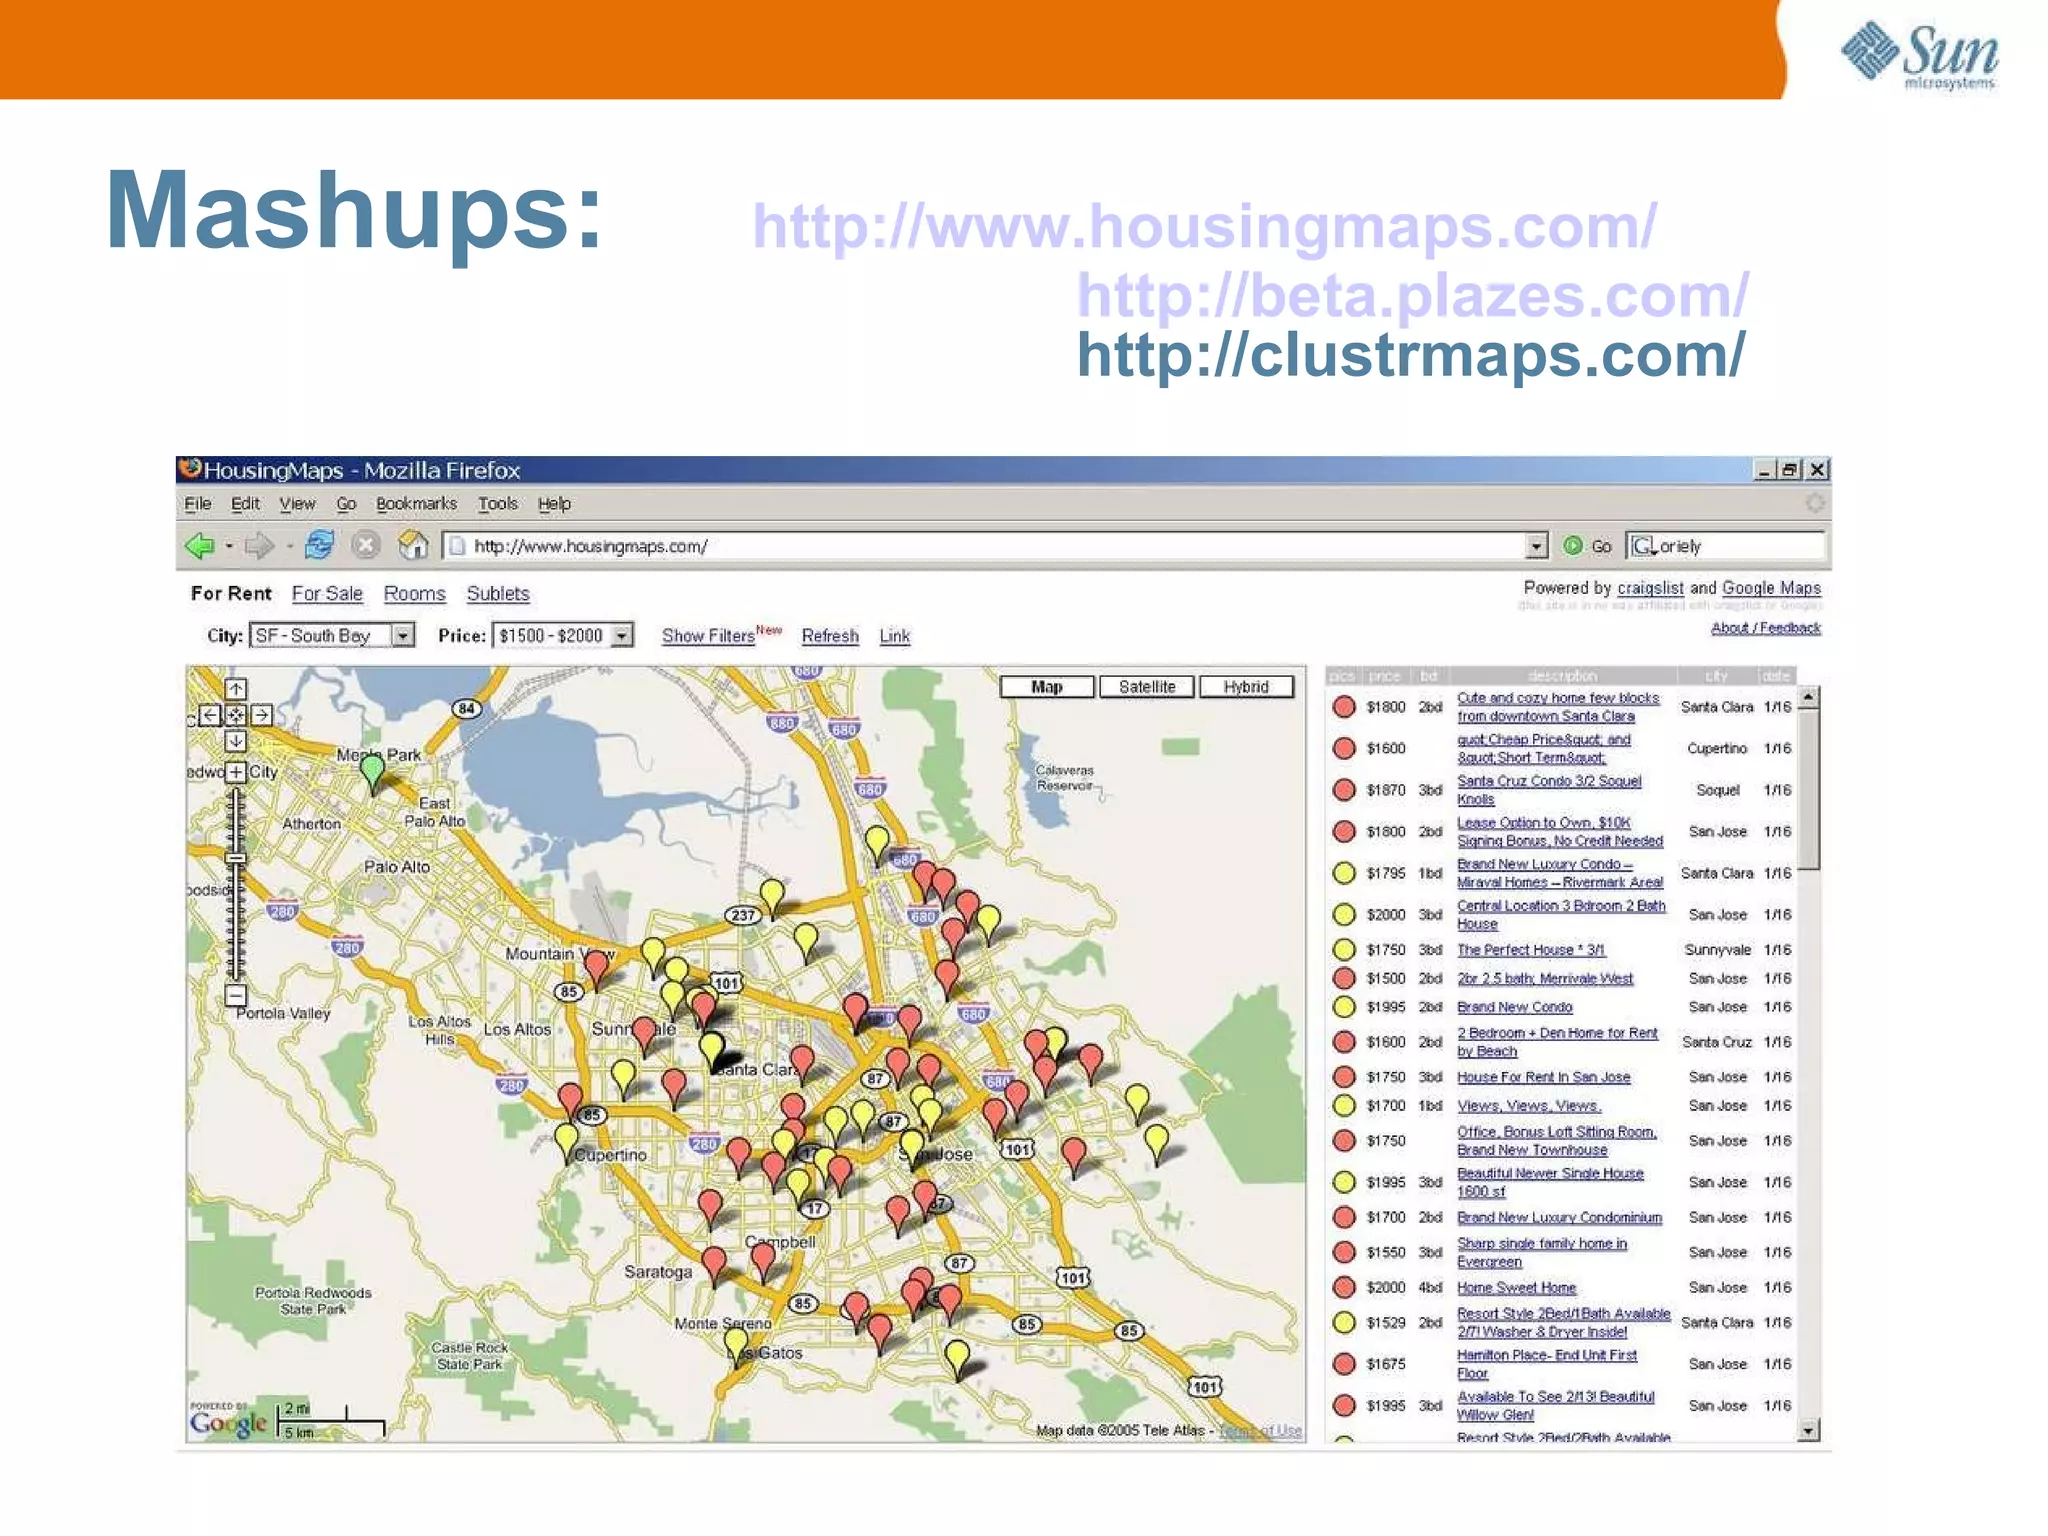Switch map to Satellite view
Image resolution: width=2048 pixels, height=1536 pixels.
click(x=1146, y=687)
